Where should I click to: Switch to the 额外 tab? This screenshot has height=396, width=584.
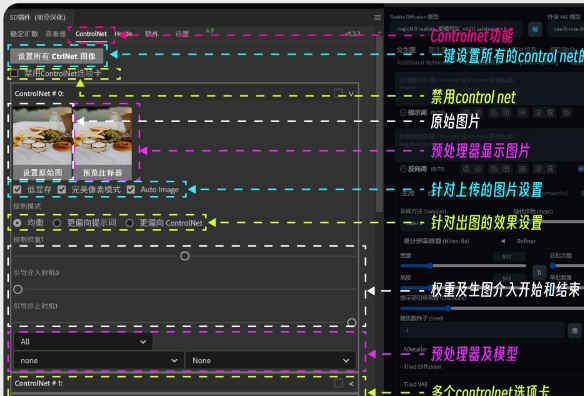[151, 34]
